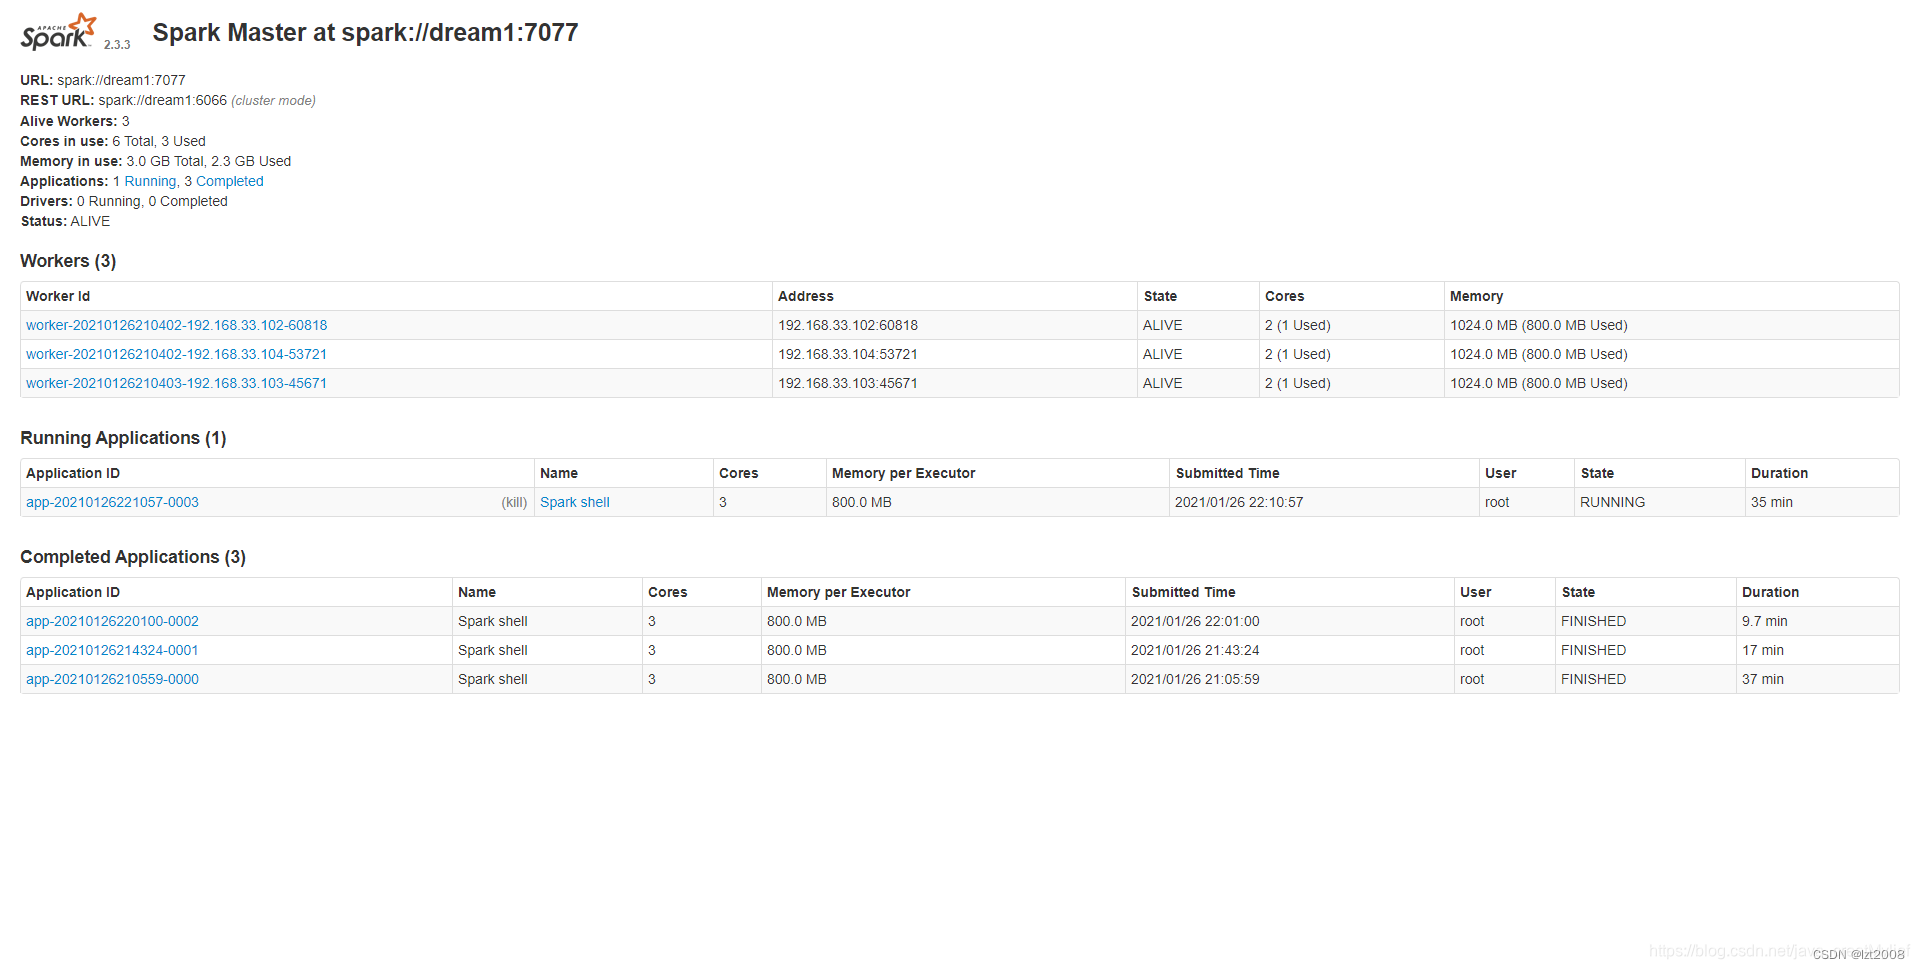Open worker-20210126210403-192.168.33.103-45671 details
Screen dimensions: 1920x969
[x=176, y=383]
